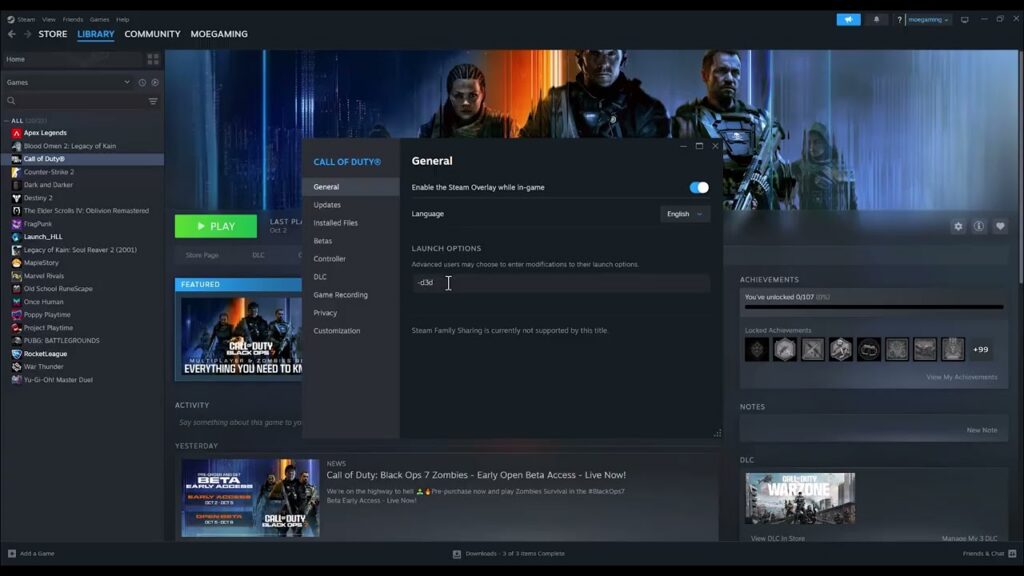Open game settings gear icon
This screenshot has height=576, width=1024.
pyautogui.click(x=958, y=226)
